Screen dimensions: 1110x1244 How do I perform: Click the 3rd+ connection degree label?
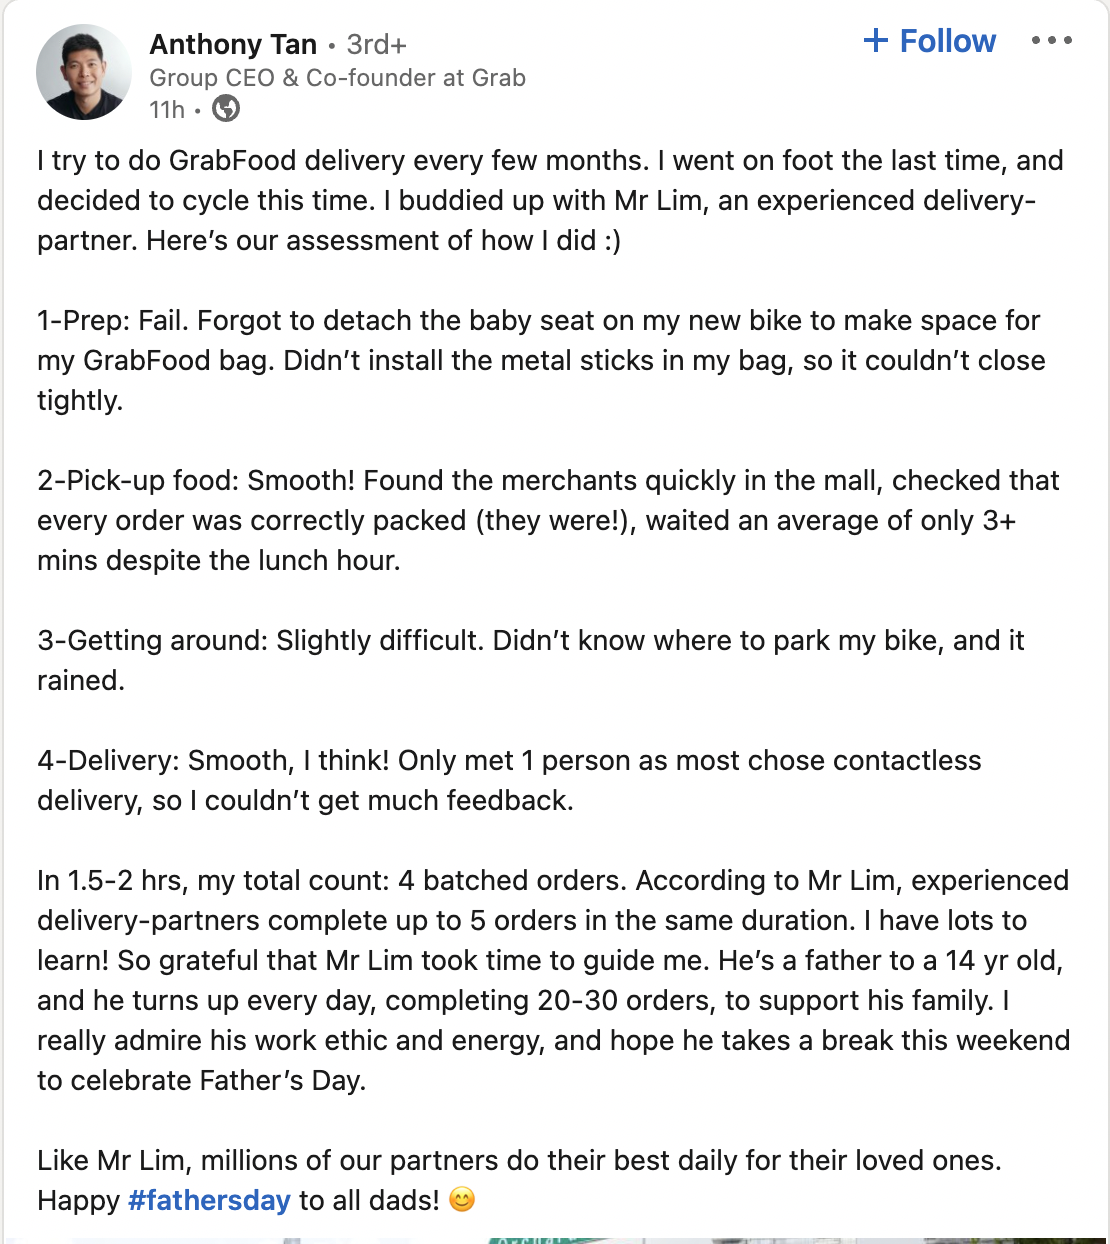(x=377, y=45)
